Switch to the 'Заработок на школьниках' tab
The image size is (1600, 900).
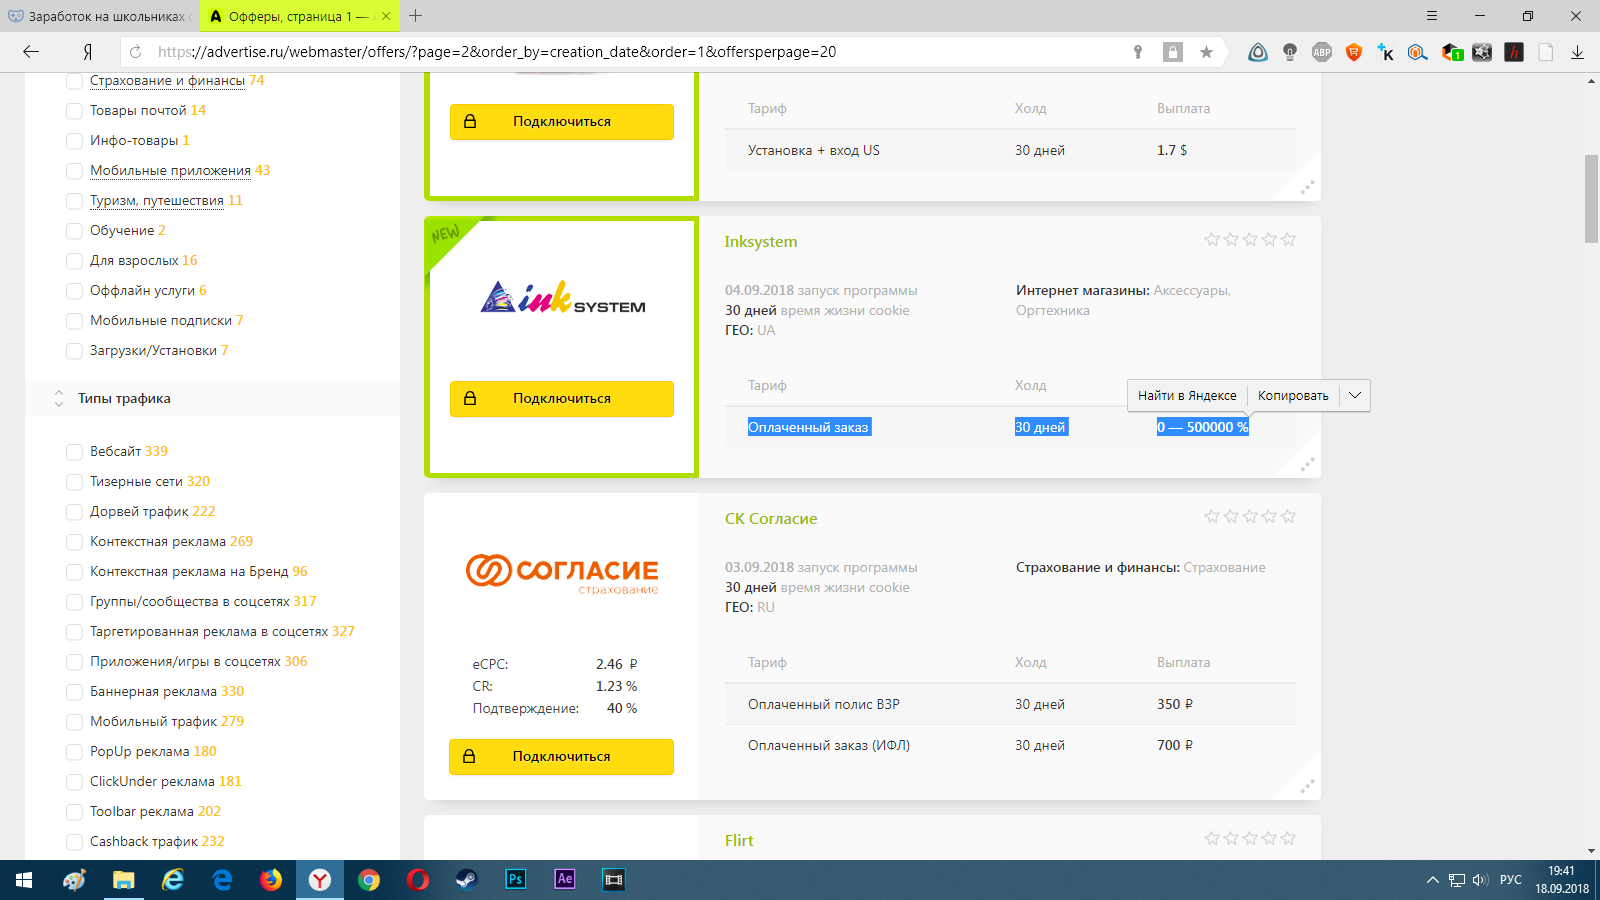100,16
